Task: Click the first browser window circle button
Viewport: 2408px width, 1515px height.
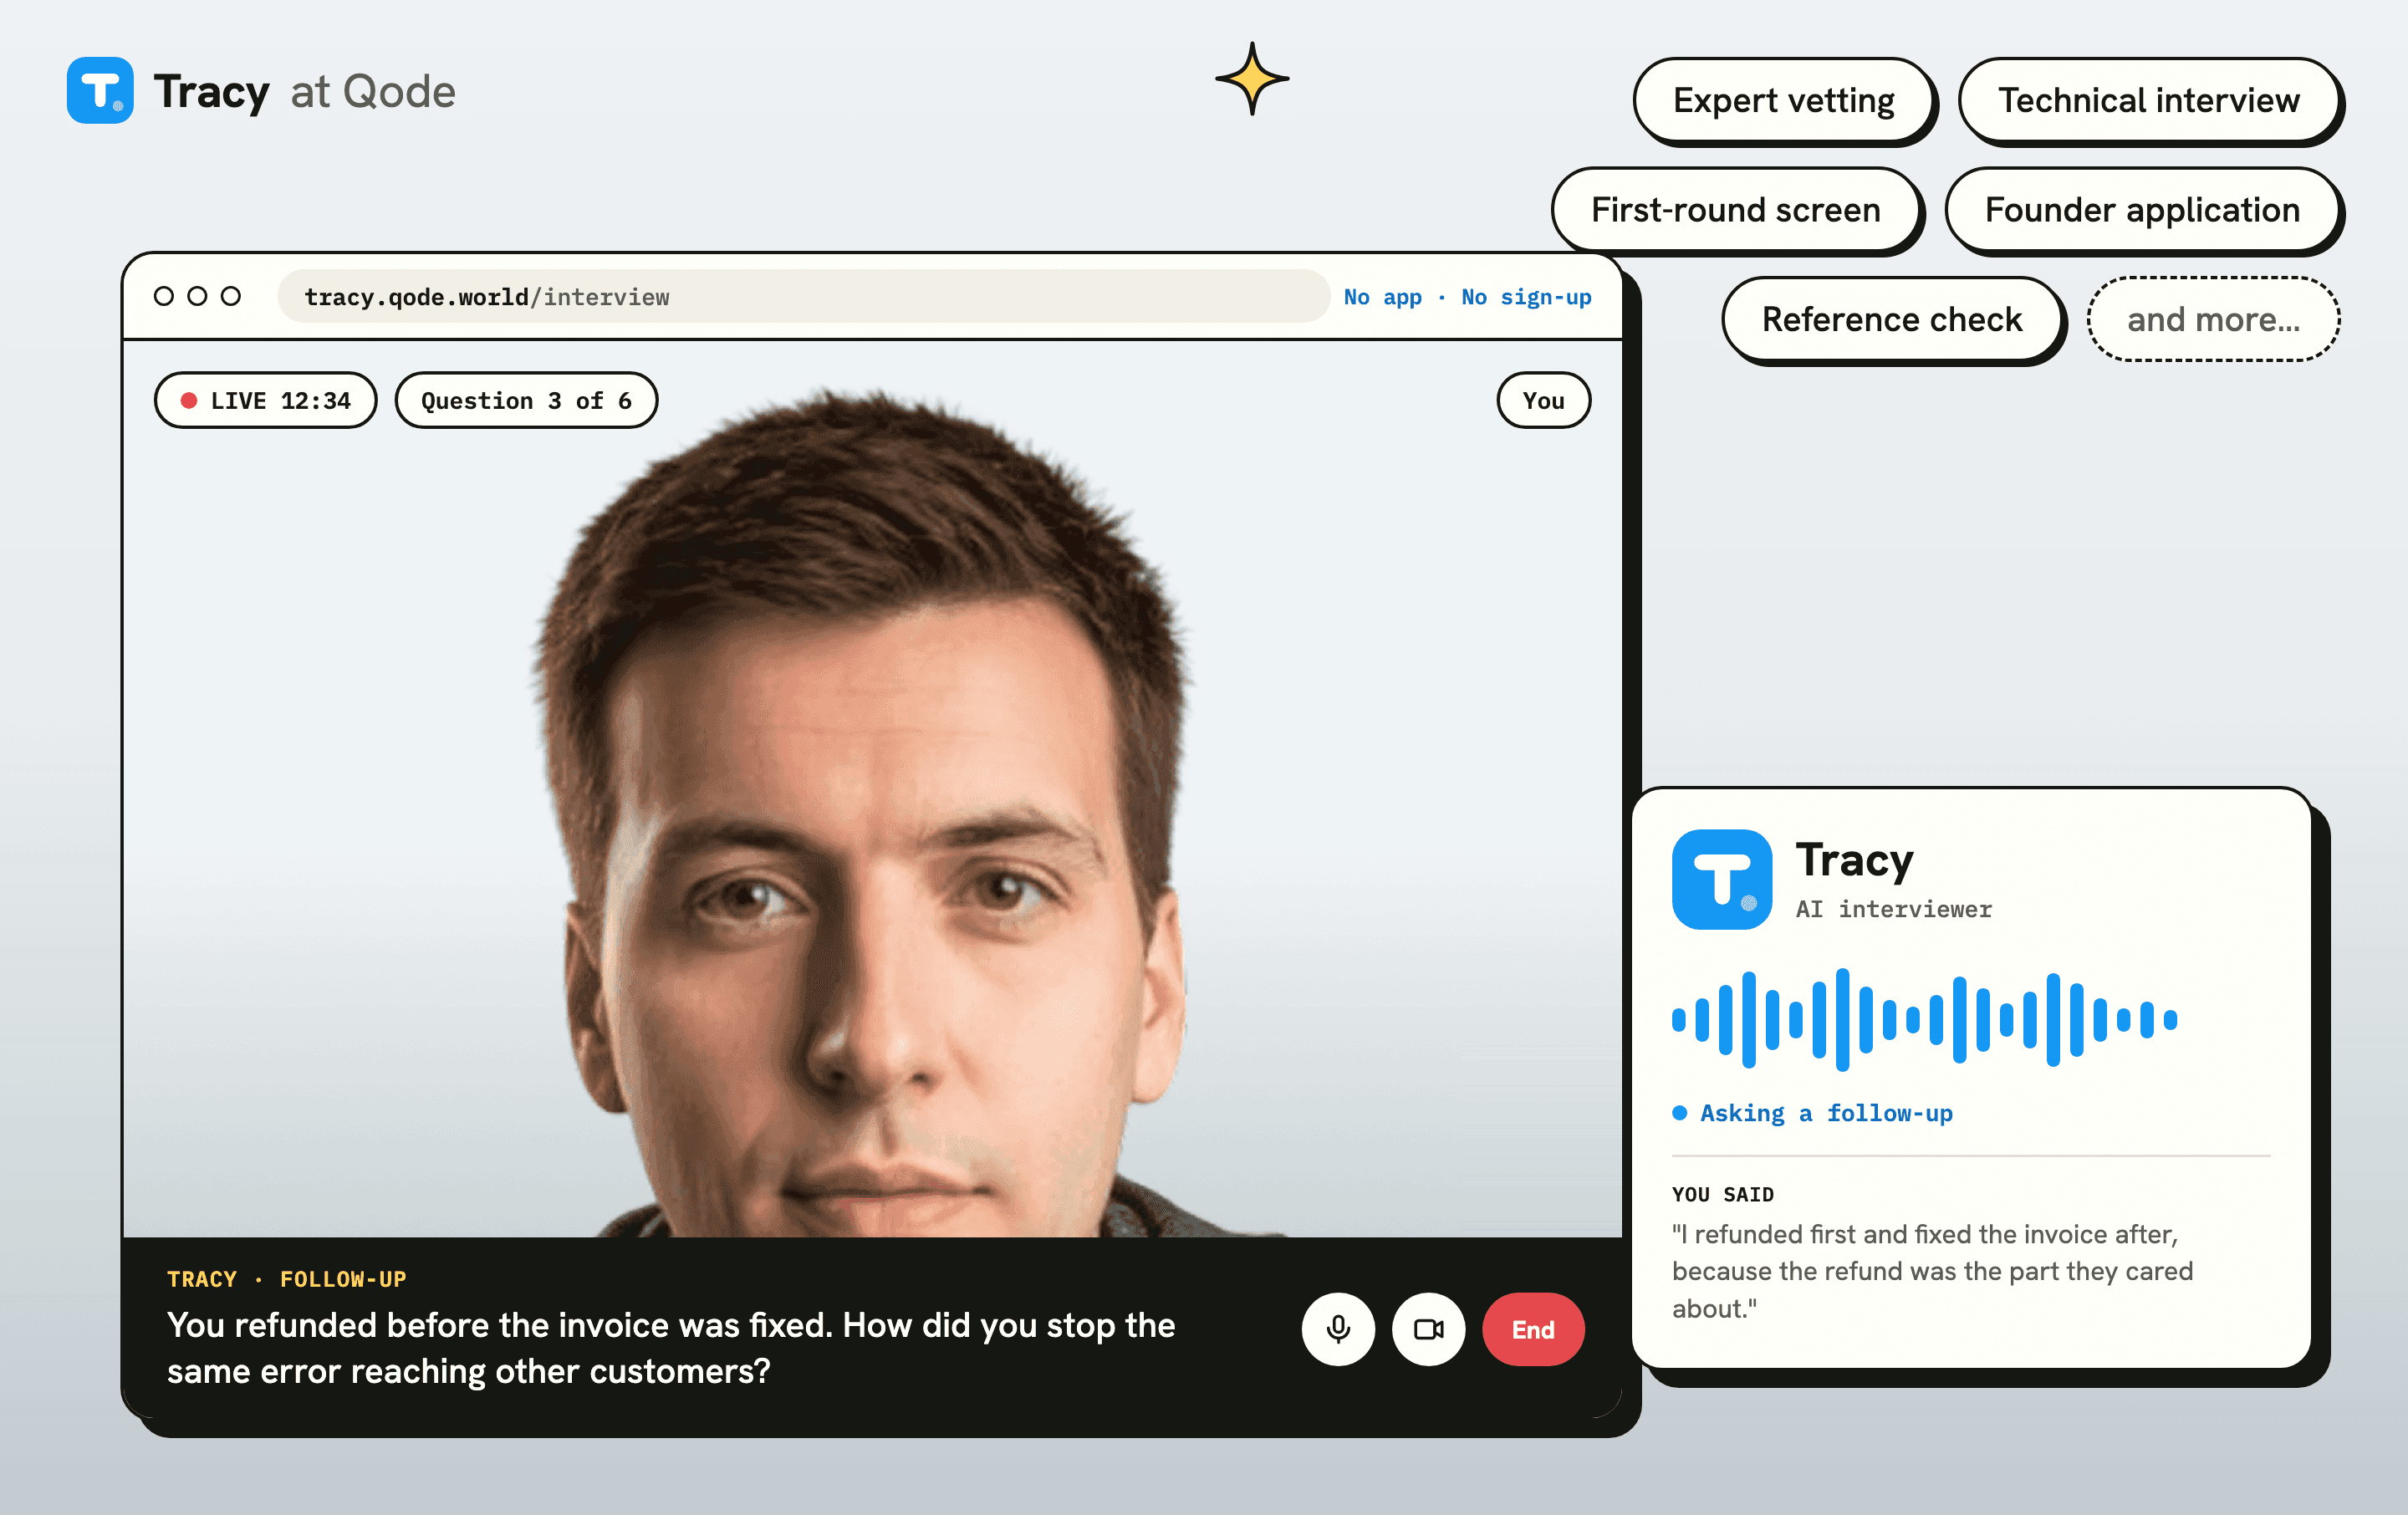Action: click(x=164, y=296)
